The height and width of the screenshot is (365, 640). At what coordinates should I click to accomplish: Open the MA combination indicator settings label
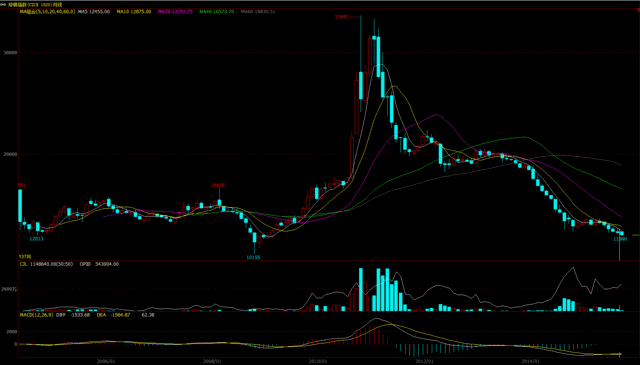pos(47,11)
